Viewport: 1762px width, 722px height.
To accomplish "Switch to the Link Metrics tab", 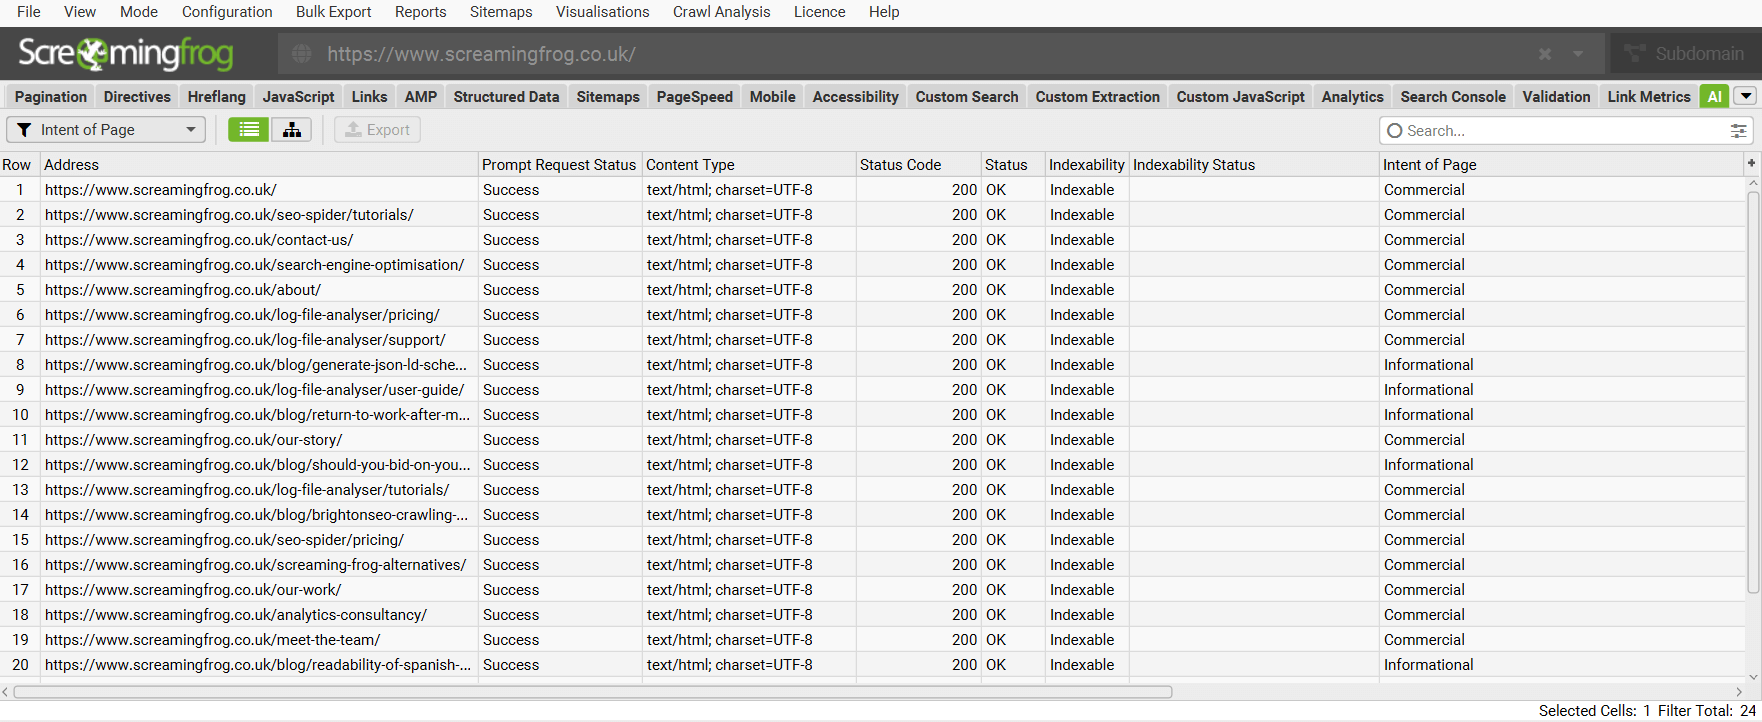I will [x=1648, y=97].
